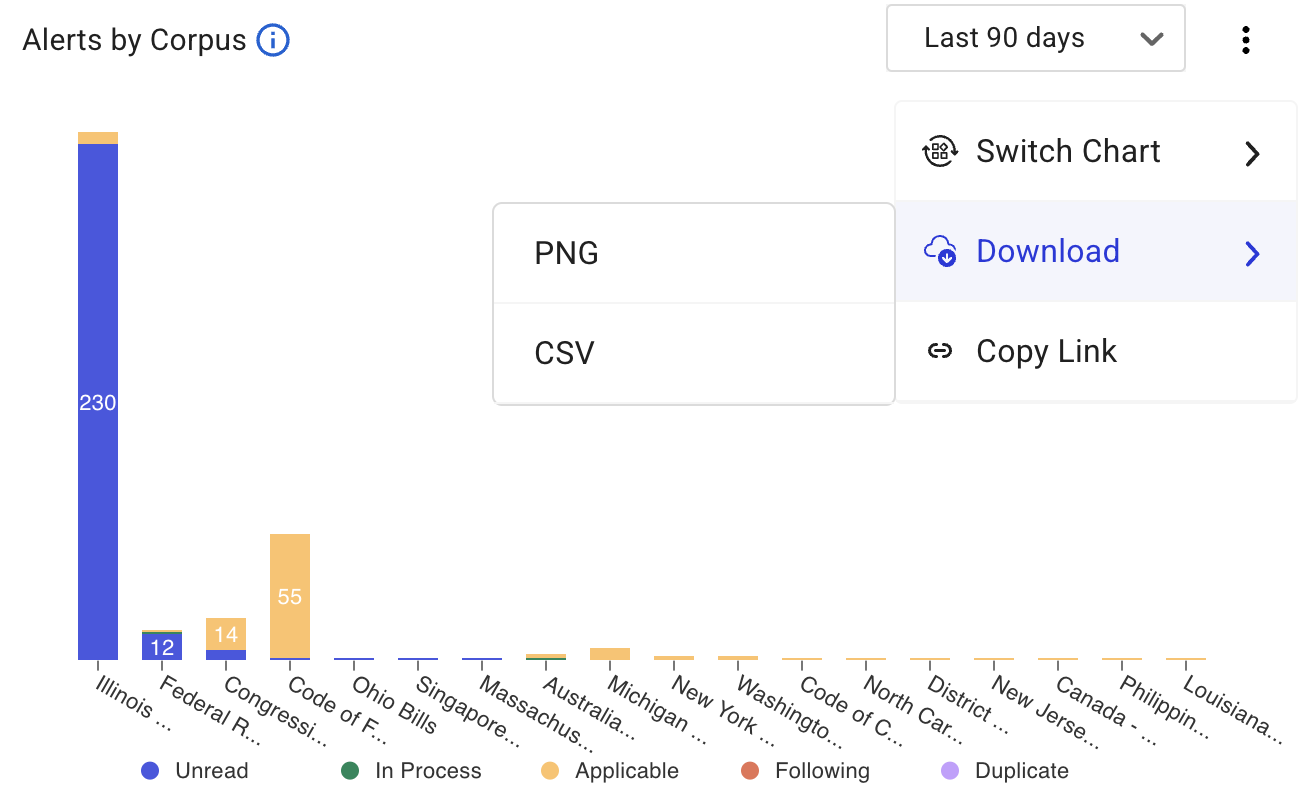The image size is (1312, 802).
Task: Expand the Download submenu chevron
Action: (x=1252, y=253)
